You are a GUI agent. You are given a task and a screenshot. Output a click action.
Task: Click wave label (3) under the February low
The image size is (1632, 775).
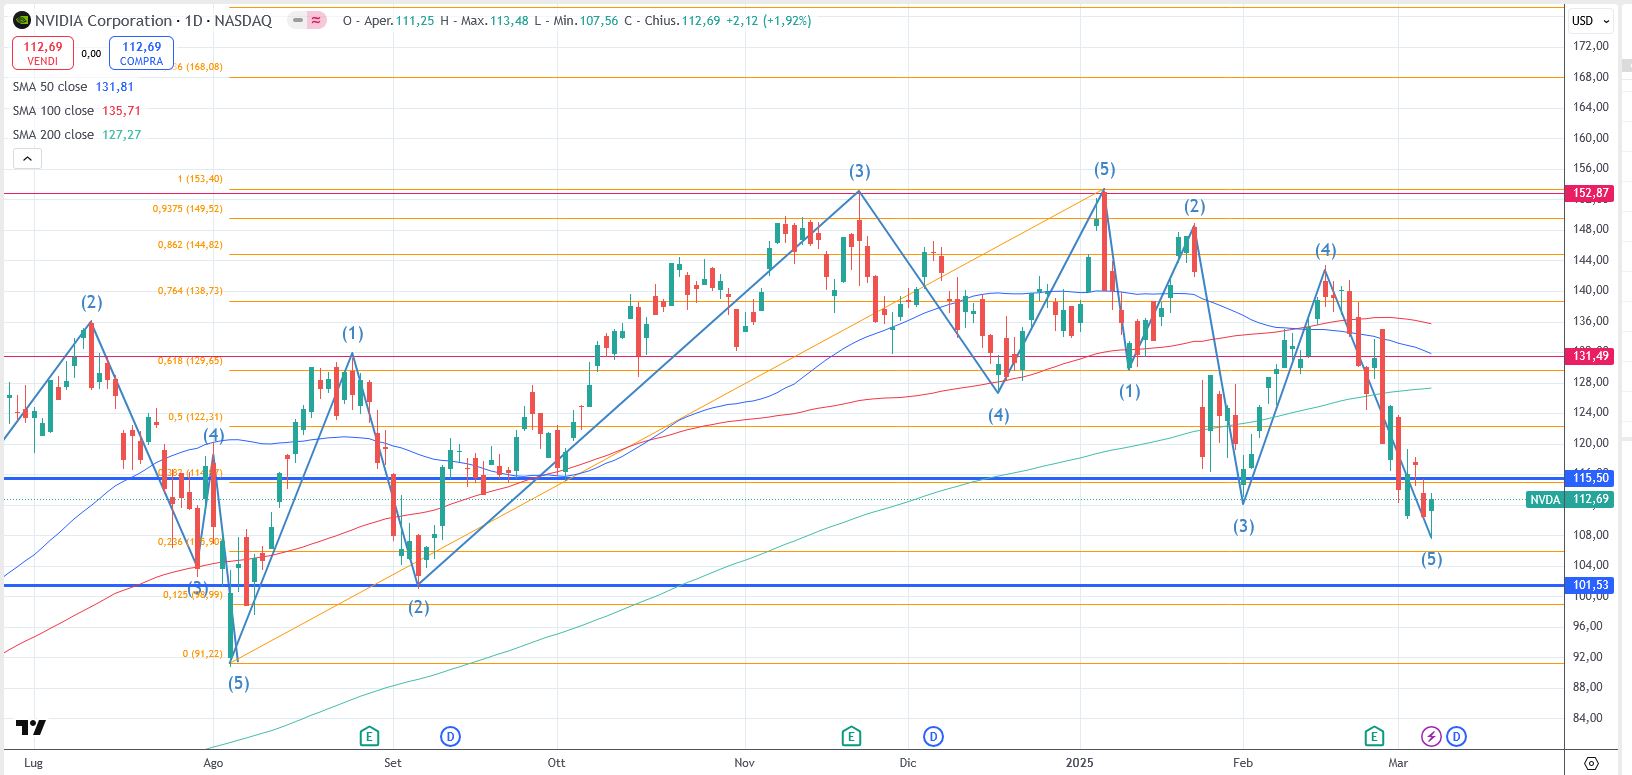pos(1243,526)
